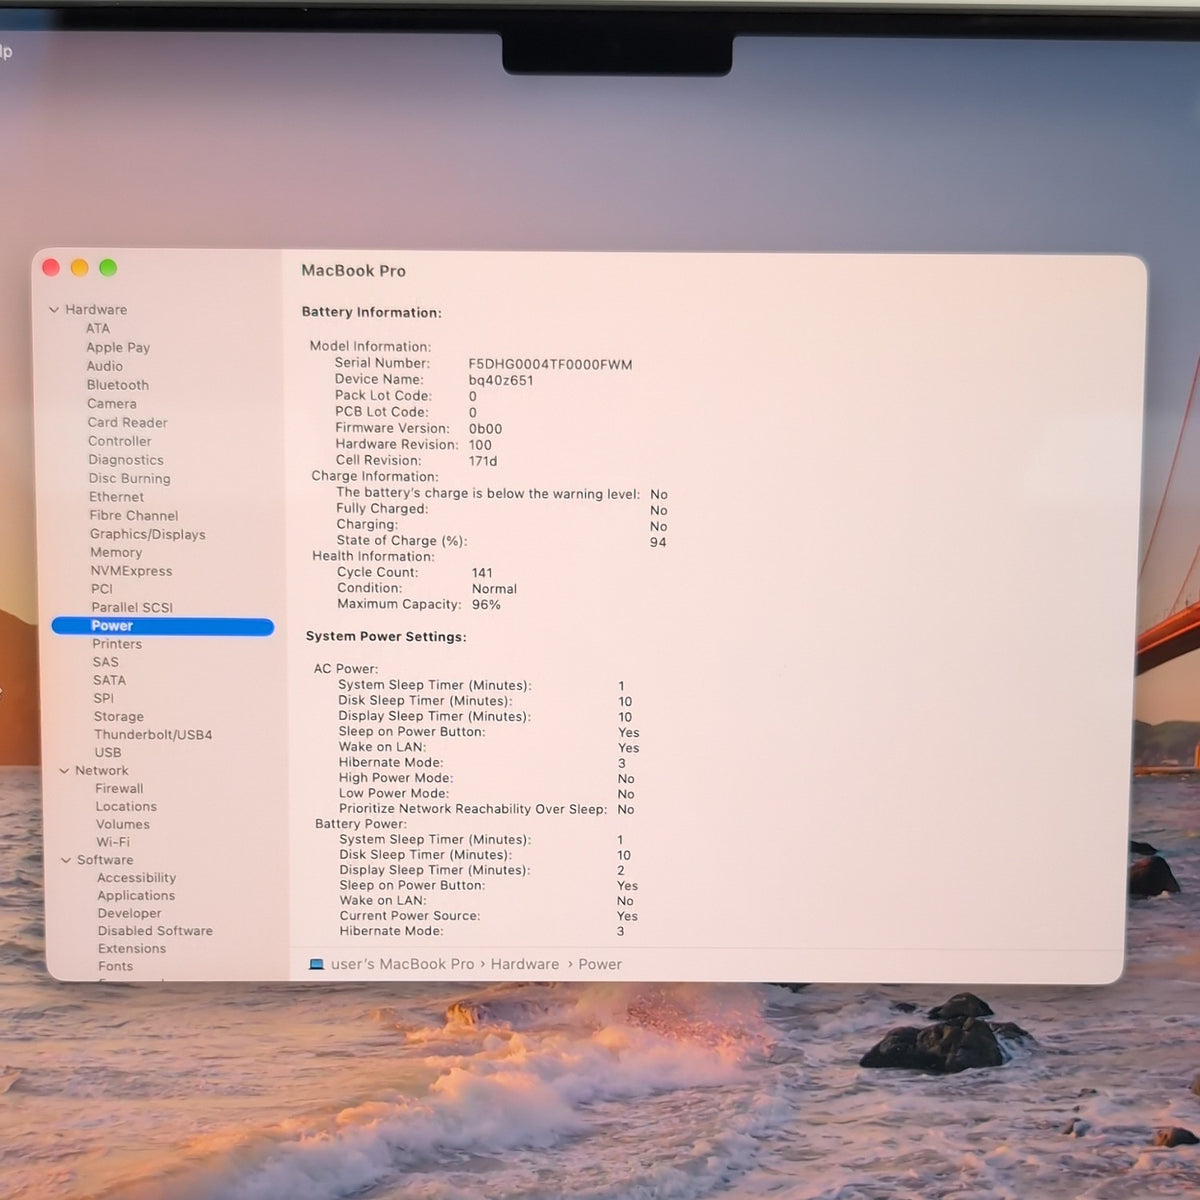
Task: Select Audio in the sidebar
Action: click(105, 366)
